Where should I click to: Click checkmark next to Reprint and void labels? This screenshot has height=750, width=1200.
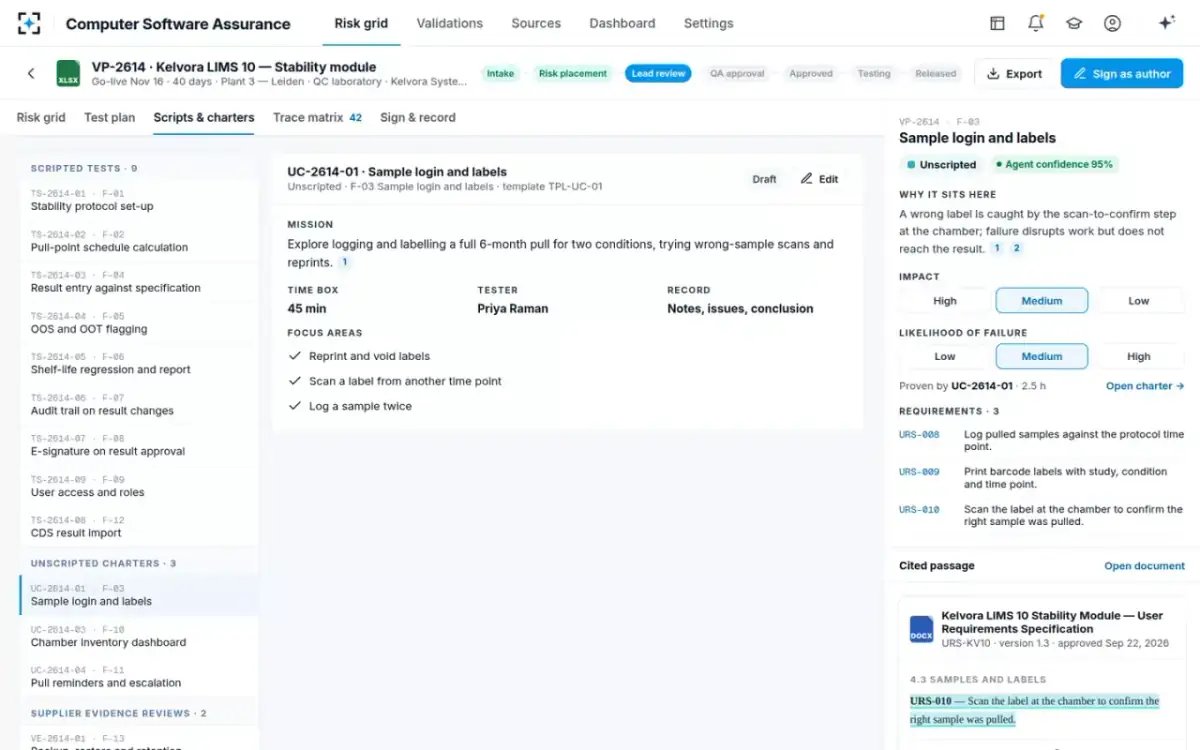[294, 356]
